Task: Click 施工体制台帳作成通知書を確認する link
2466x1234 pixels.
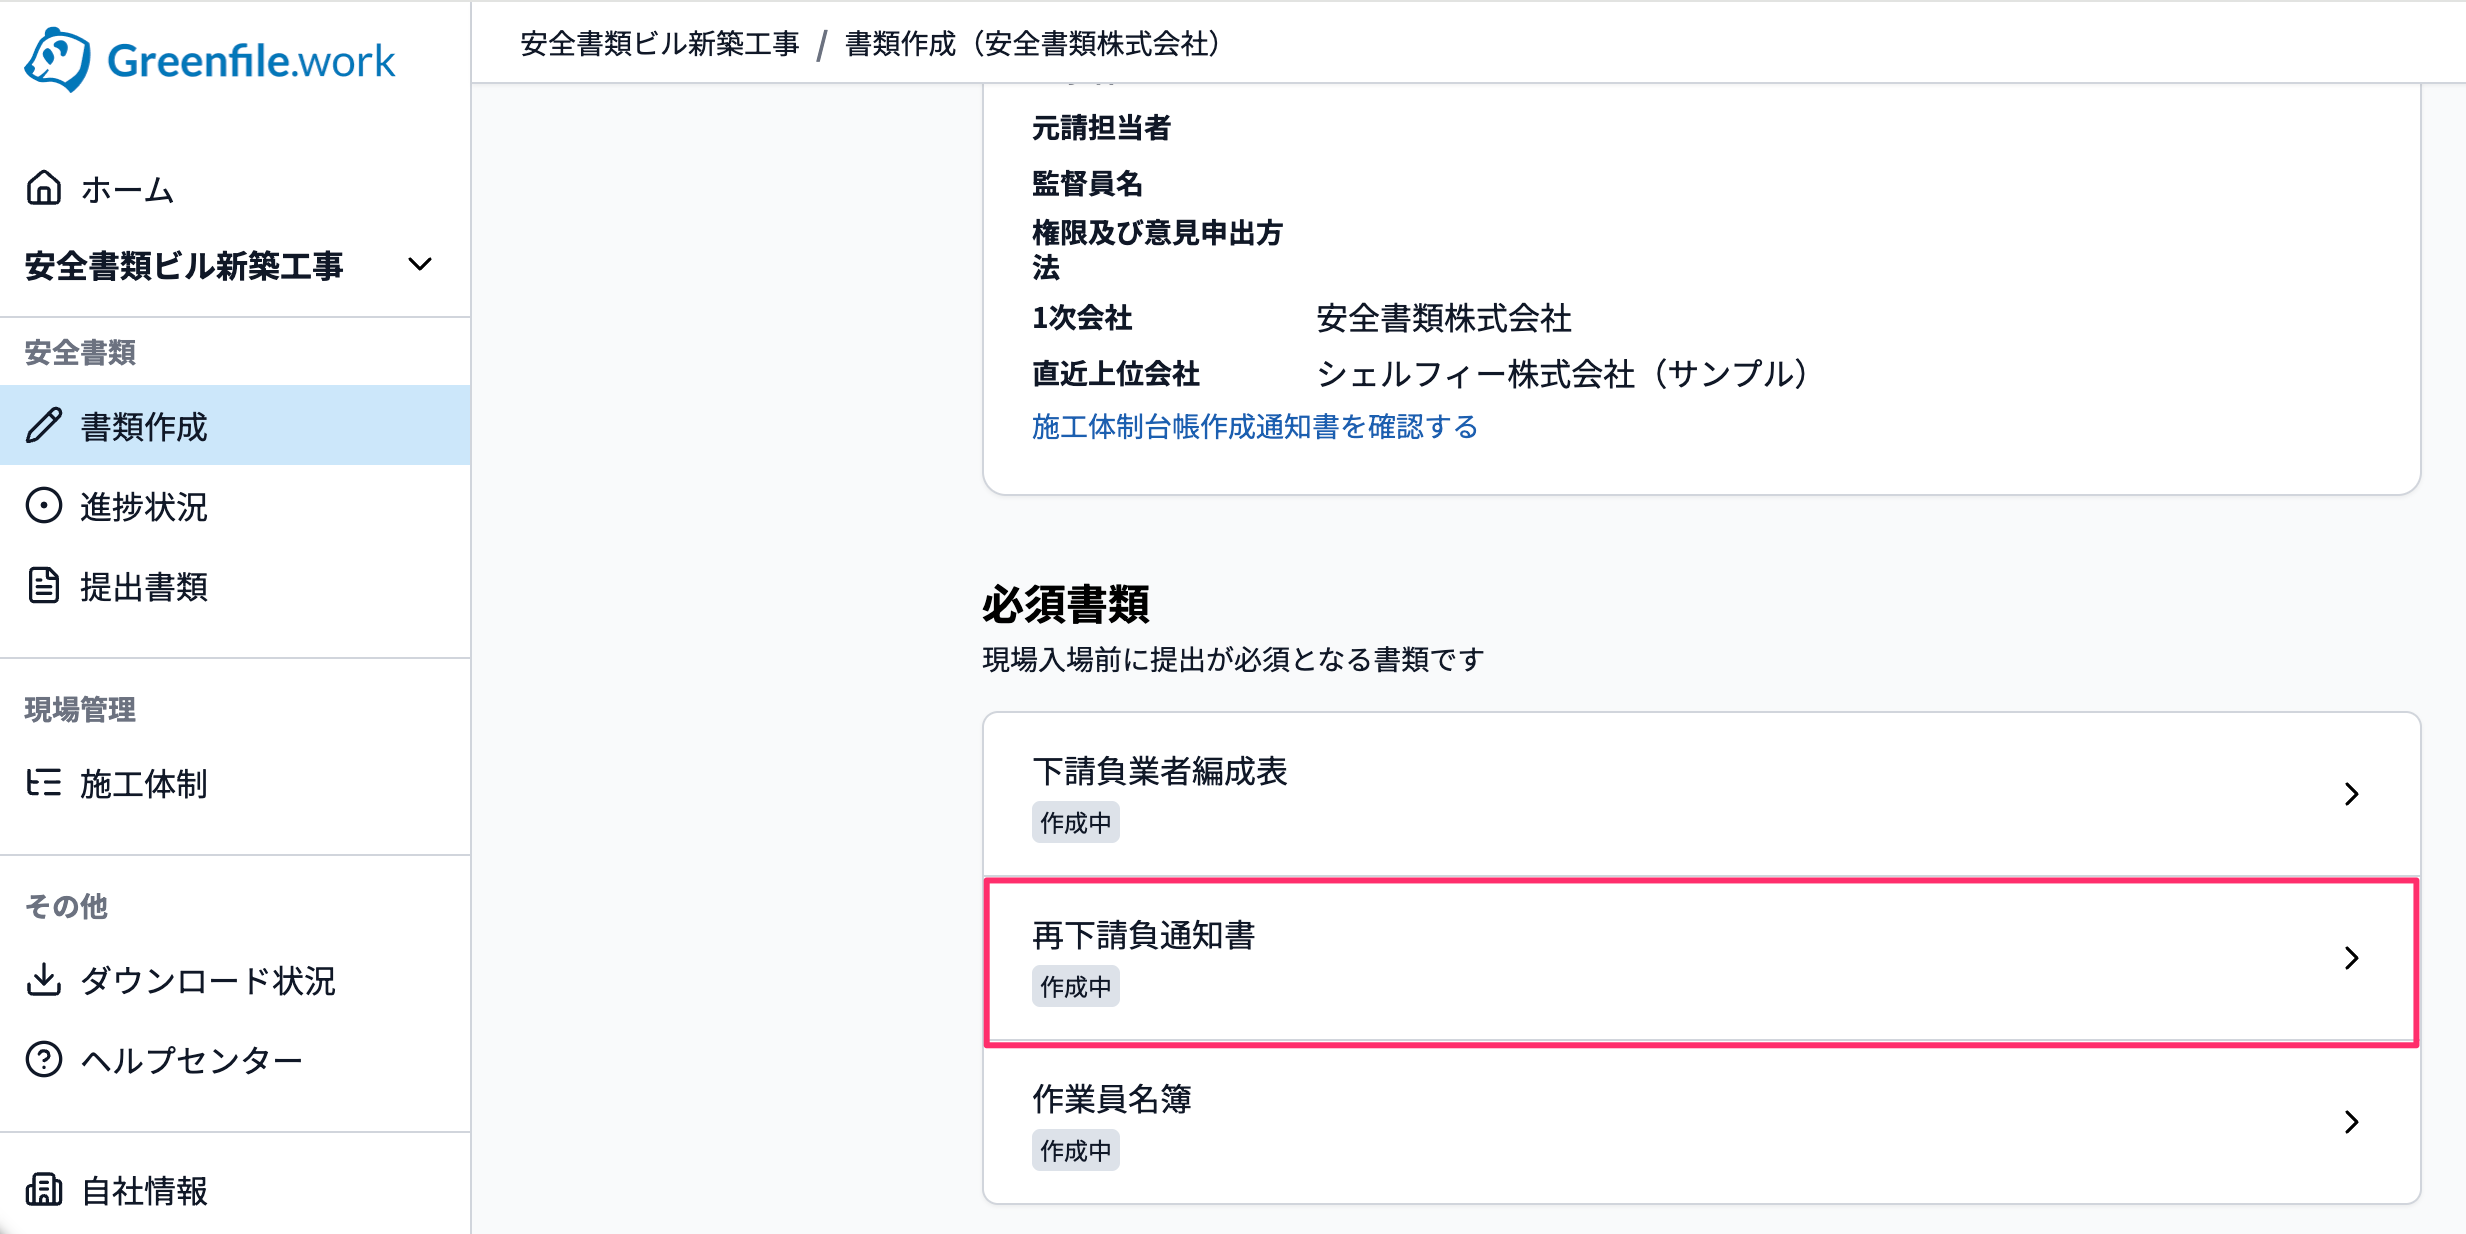Action: pos(1255,427)
